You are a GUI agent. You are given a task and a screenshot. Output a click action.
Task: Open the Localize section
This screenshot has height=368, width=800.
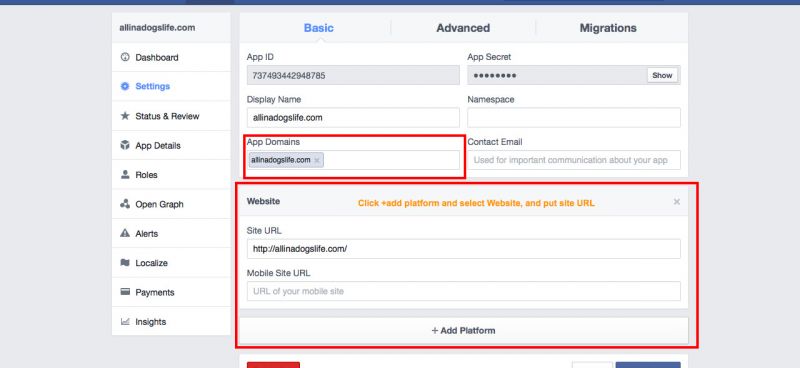click(171, 263)
